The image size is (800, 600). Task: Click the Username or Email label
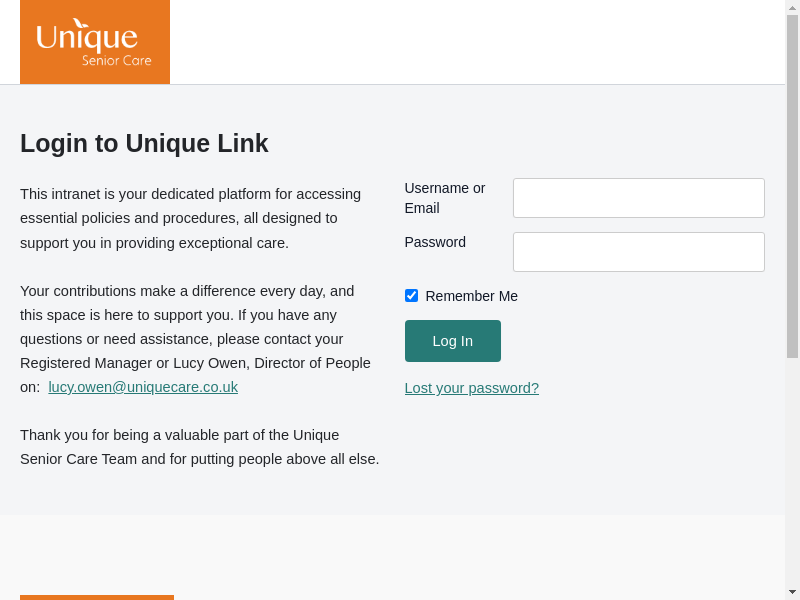444,198
